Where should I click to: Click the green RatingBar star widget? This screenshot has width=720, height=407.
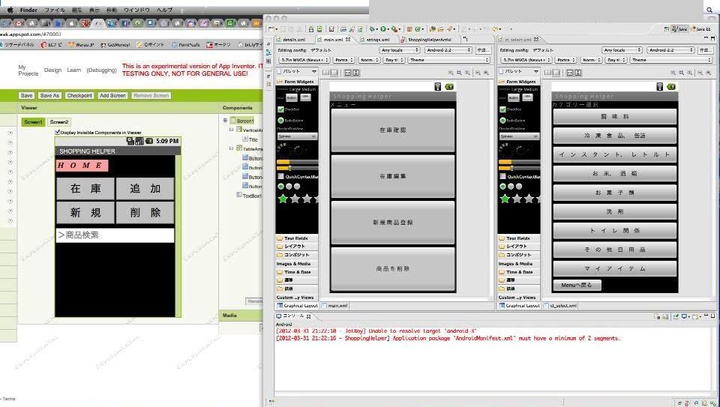click(283, 198)
